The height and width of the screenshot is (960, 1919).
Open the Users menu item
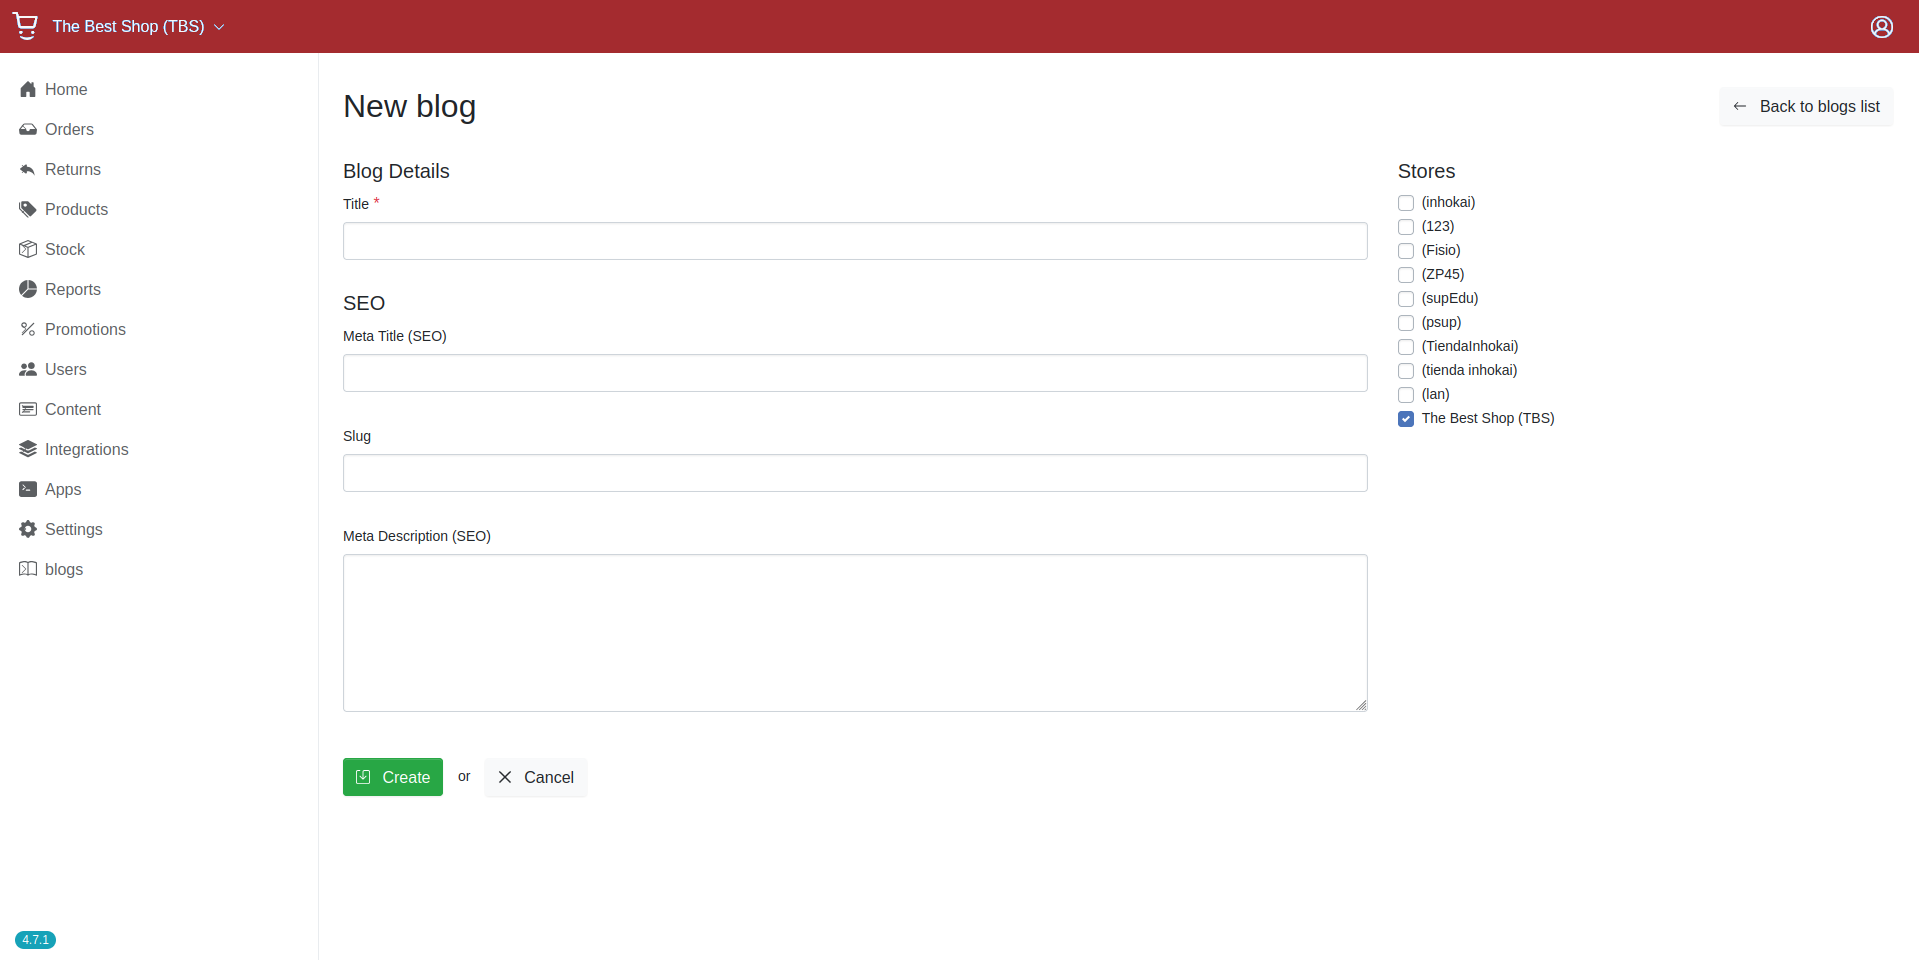(65, 370)
